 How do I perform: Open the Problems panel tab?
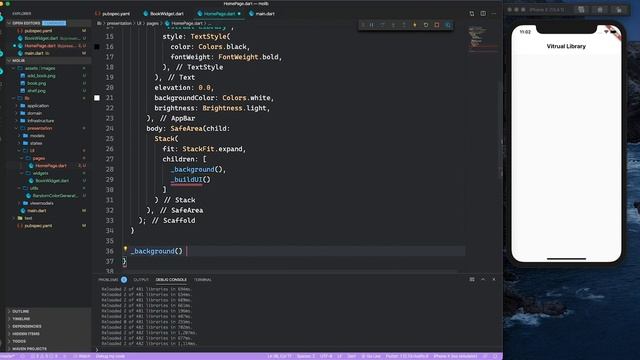pyautogui.click(x=108, y=280)
